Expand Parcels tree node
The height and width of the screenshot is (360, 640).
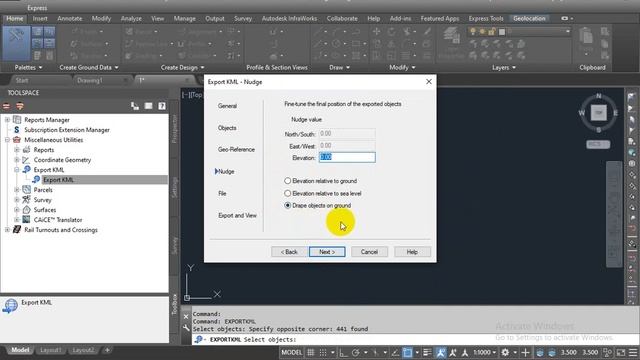17,190
